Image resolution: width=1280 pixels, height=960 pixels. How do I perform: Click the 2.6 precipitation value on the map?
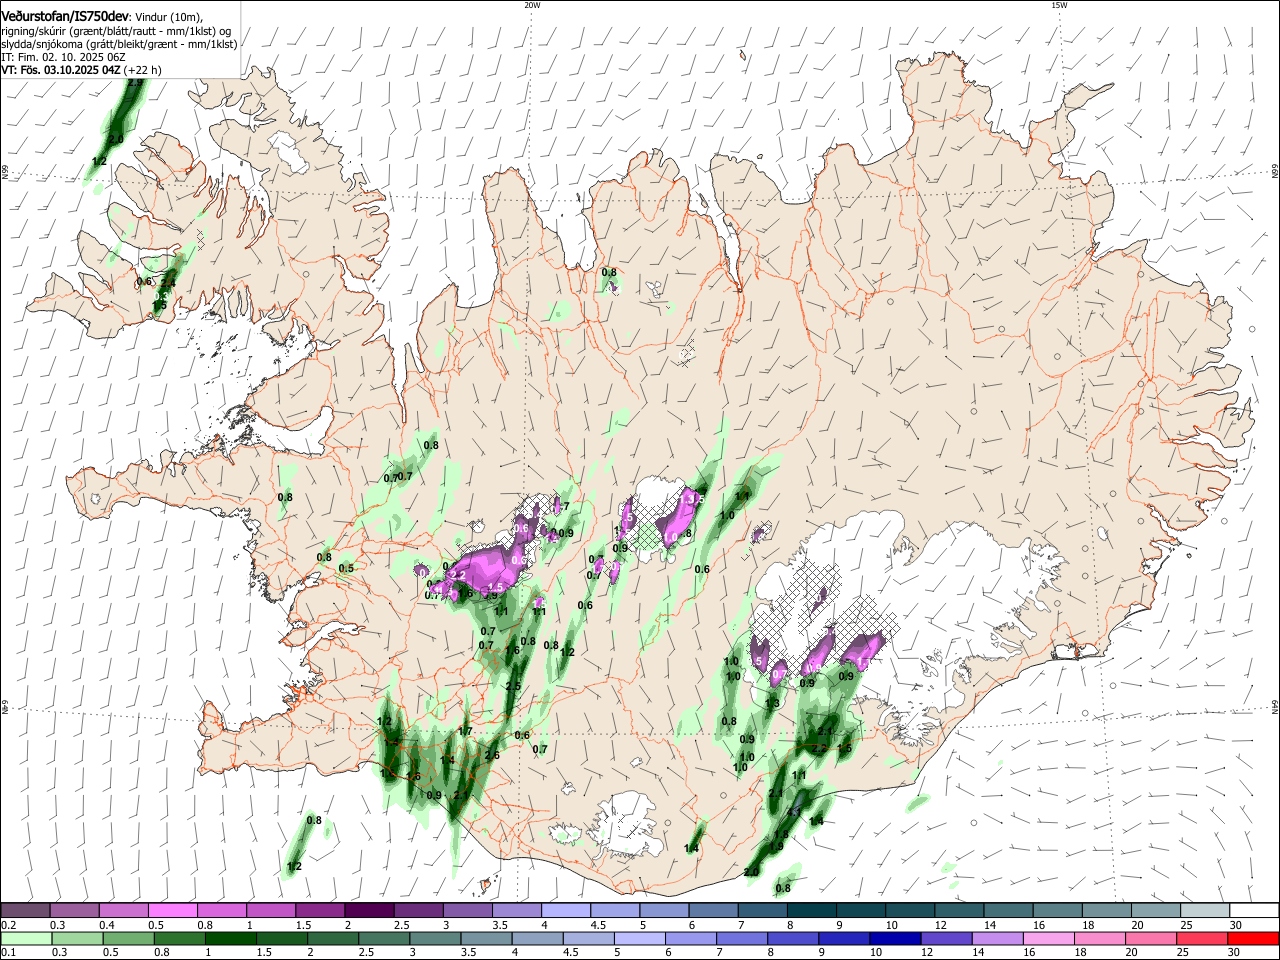click(x=492, y=755)
